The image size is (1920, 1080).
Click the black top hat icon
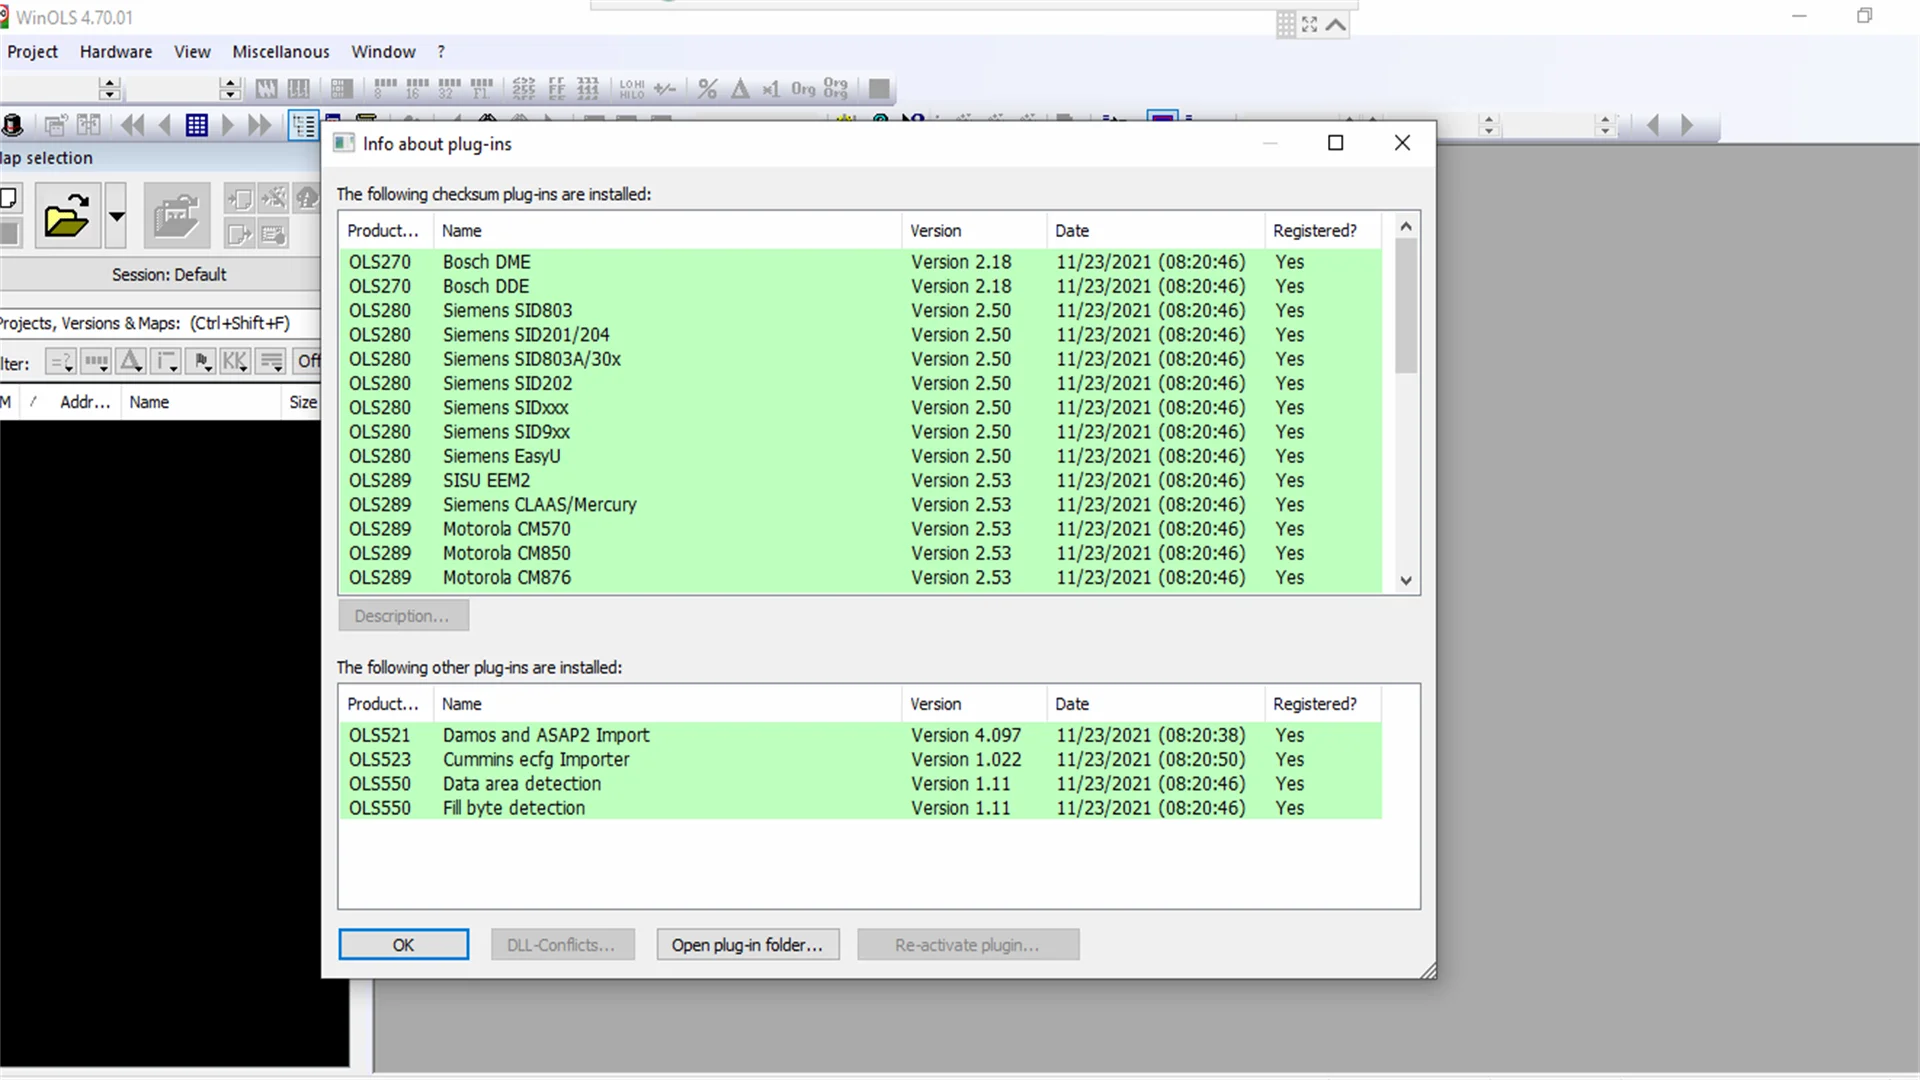(x=13, y=125)
